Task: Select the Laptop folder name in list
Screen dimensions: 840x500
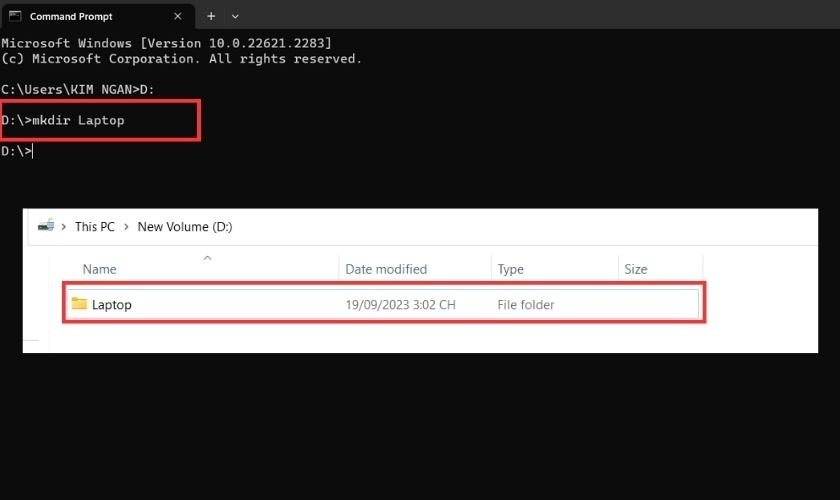Action: pos(111,305)
